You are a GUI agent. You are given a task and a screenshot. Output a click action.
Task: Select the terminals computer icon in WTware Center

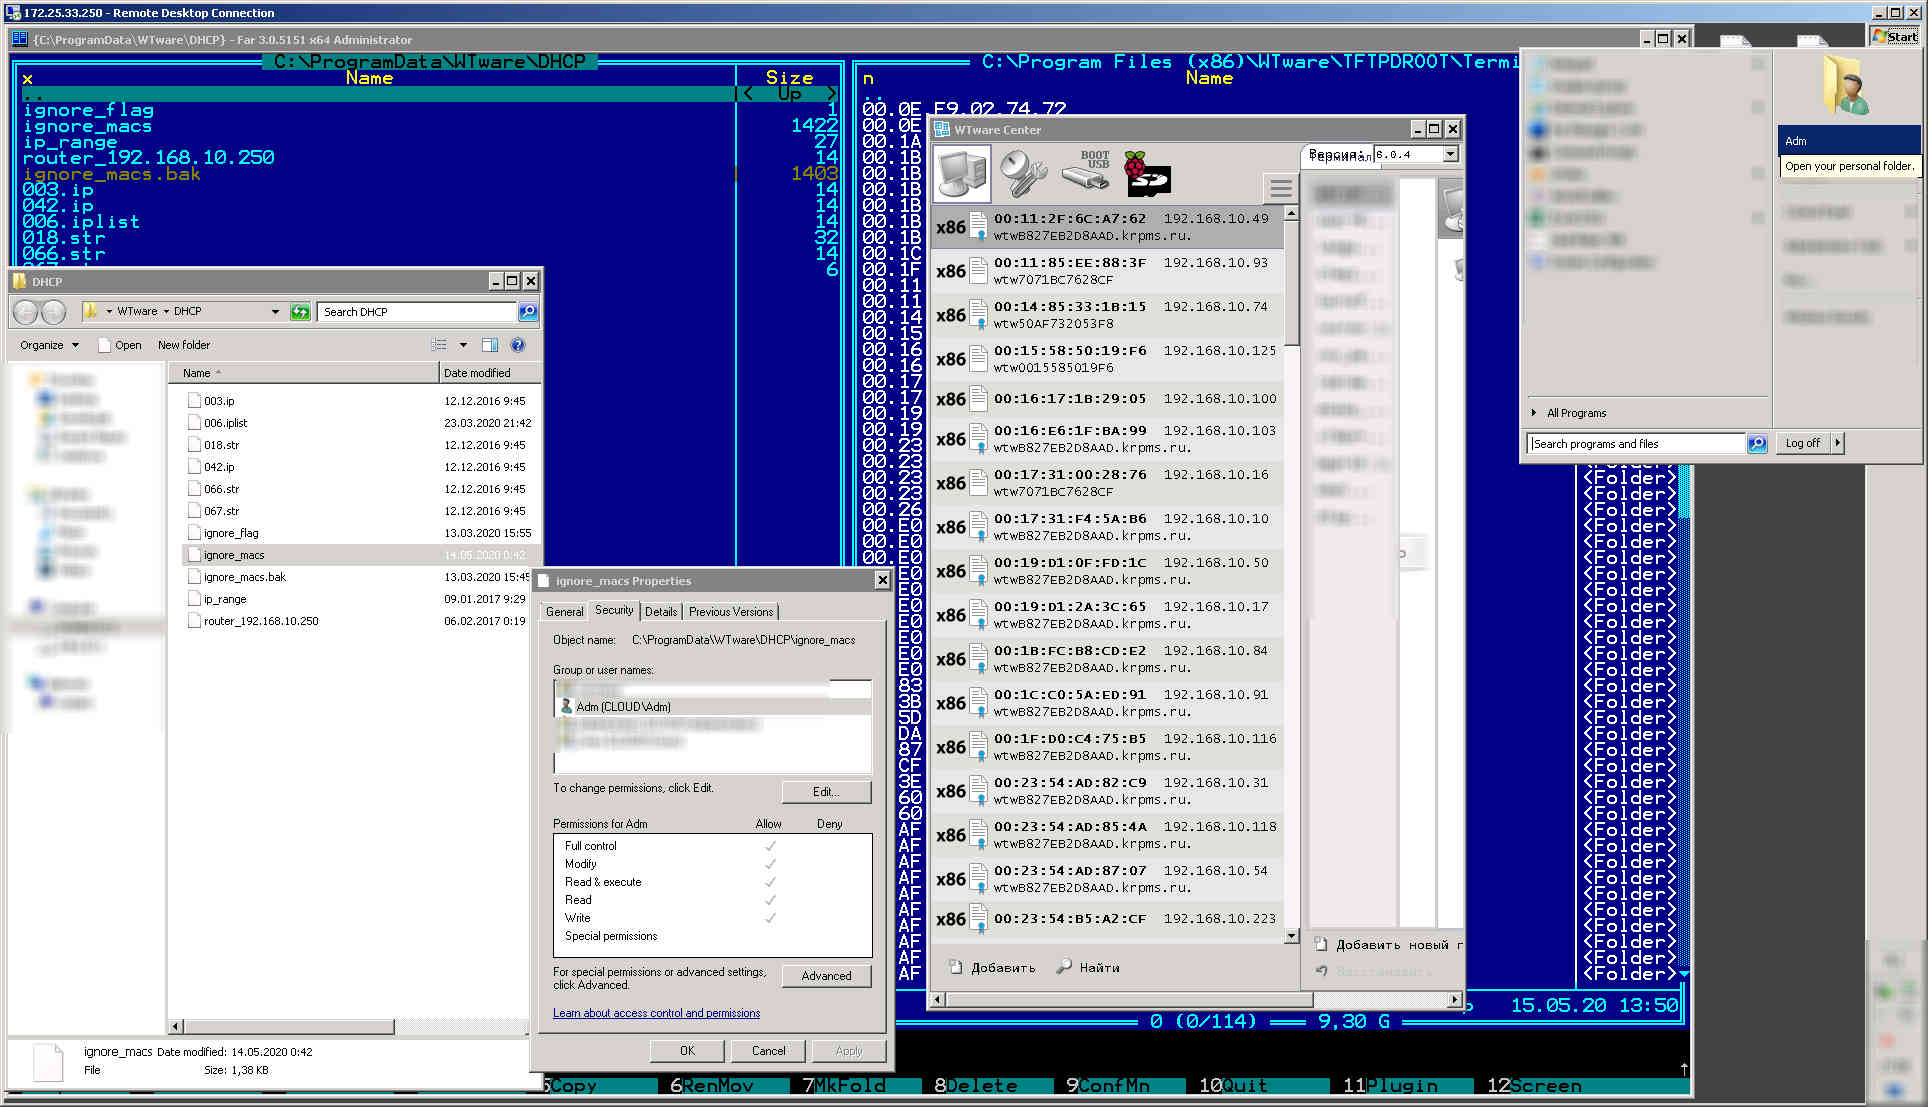click(962, 173)
